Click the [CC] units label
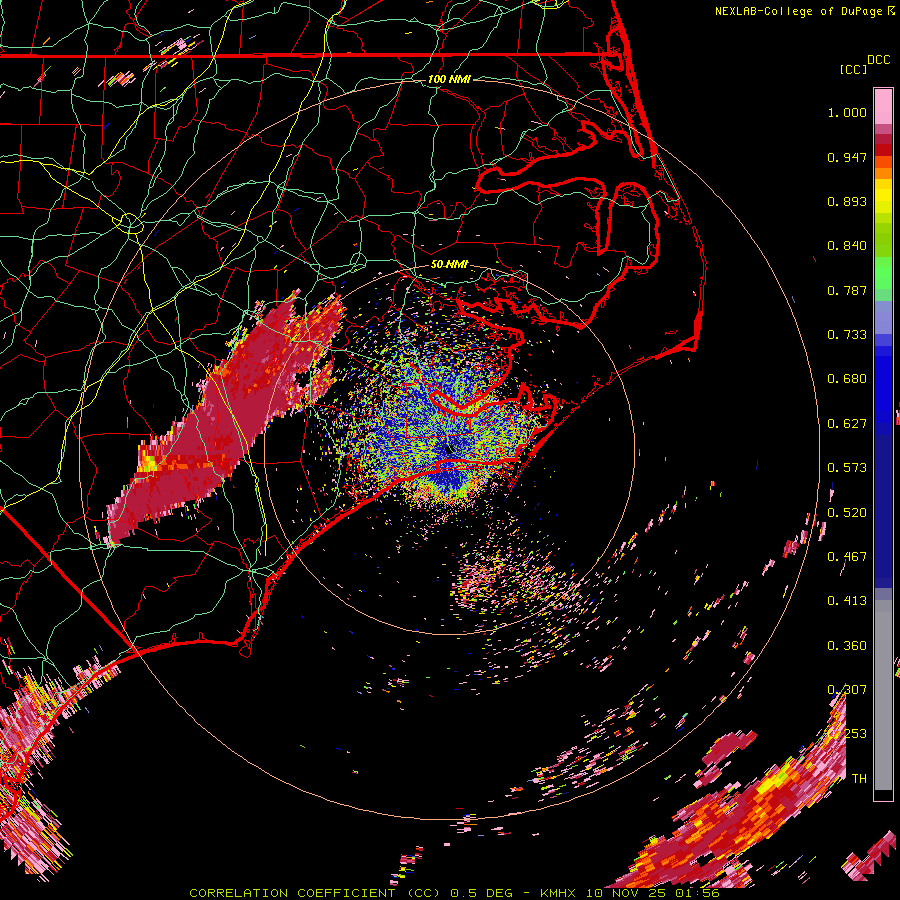Image resolution: width=900 pixels, height=900 pixels. click(x=853, y=69)
